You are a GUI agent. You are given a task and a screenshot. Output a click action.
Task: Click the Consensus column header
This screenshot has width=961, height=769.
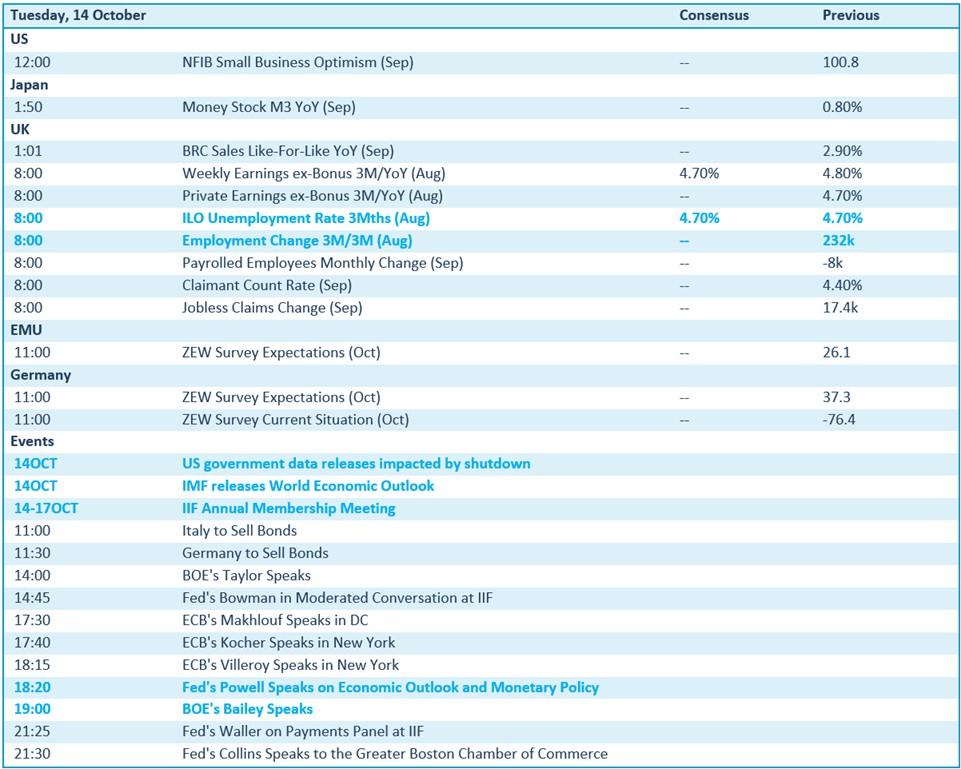click(x=716, y=16)
